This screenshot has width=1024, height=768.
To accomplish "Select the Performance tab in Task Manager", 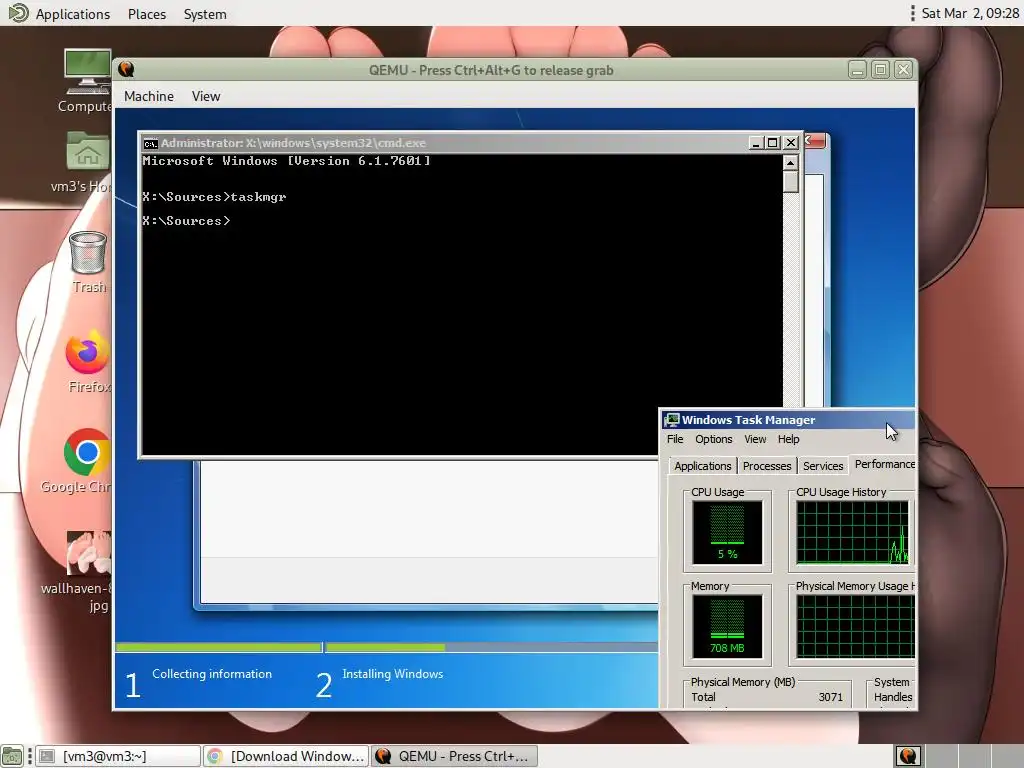I will click(883, 464).
